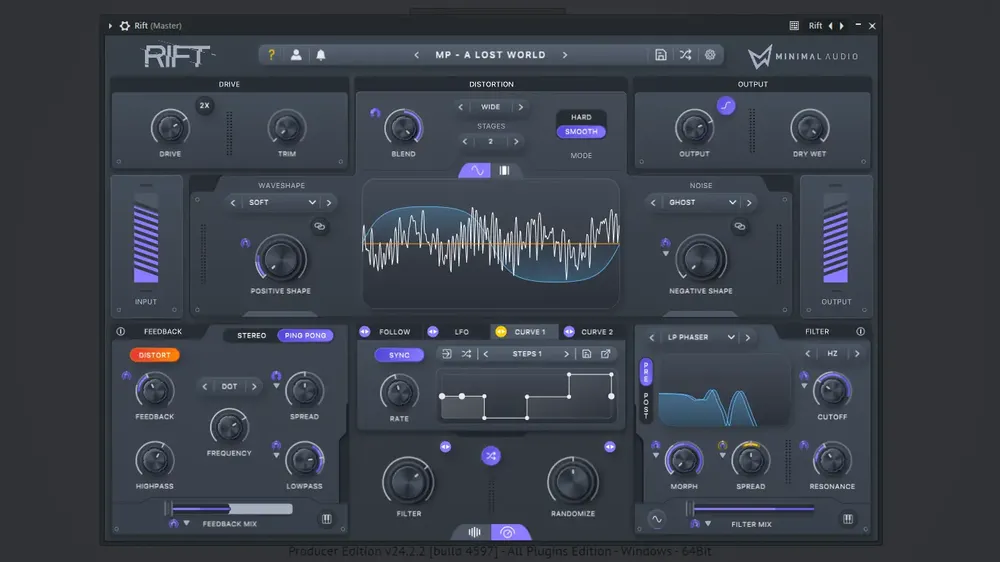
Task: Select HARD distortion mode
Action: point(581,117)
